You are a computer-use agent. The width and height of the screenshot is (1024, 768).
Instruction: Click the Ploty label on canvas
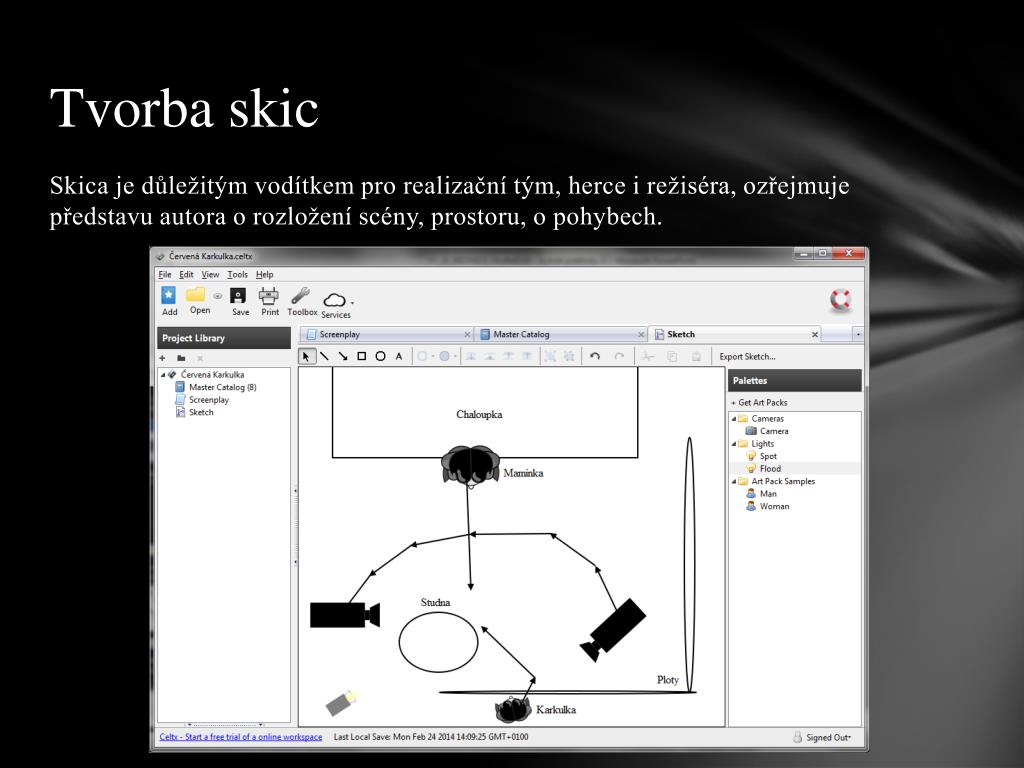pyautogui.click(x=667, y=680)
